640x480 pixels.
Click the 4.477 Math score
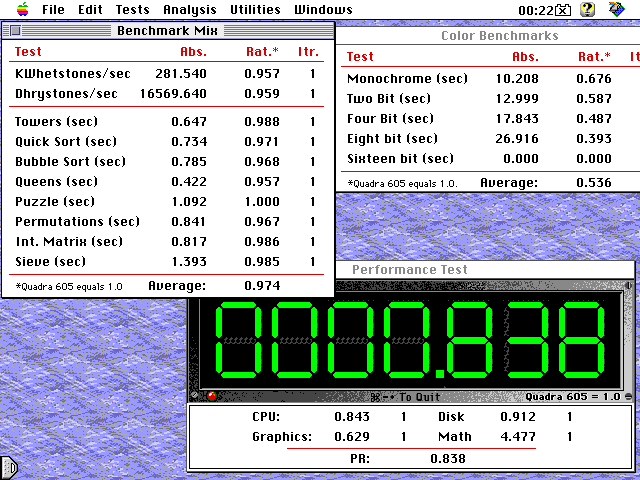(518, 437)
